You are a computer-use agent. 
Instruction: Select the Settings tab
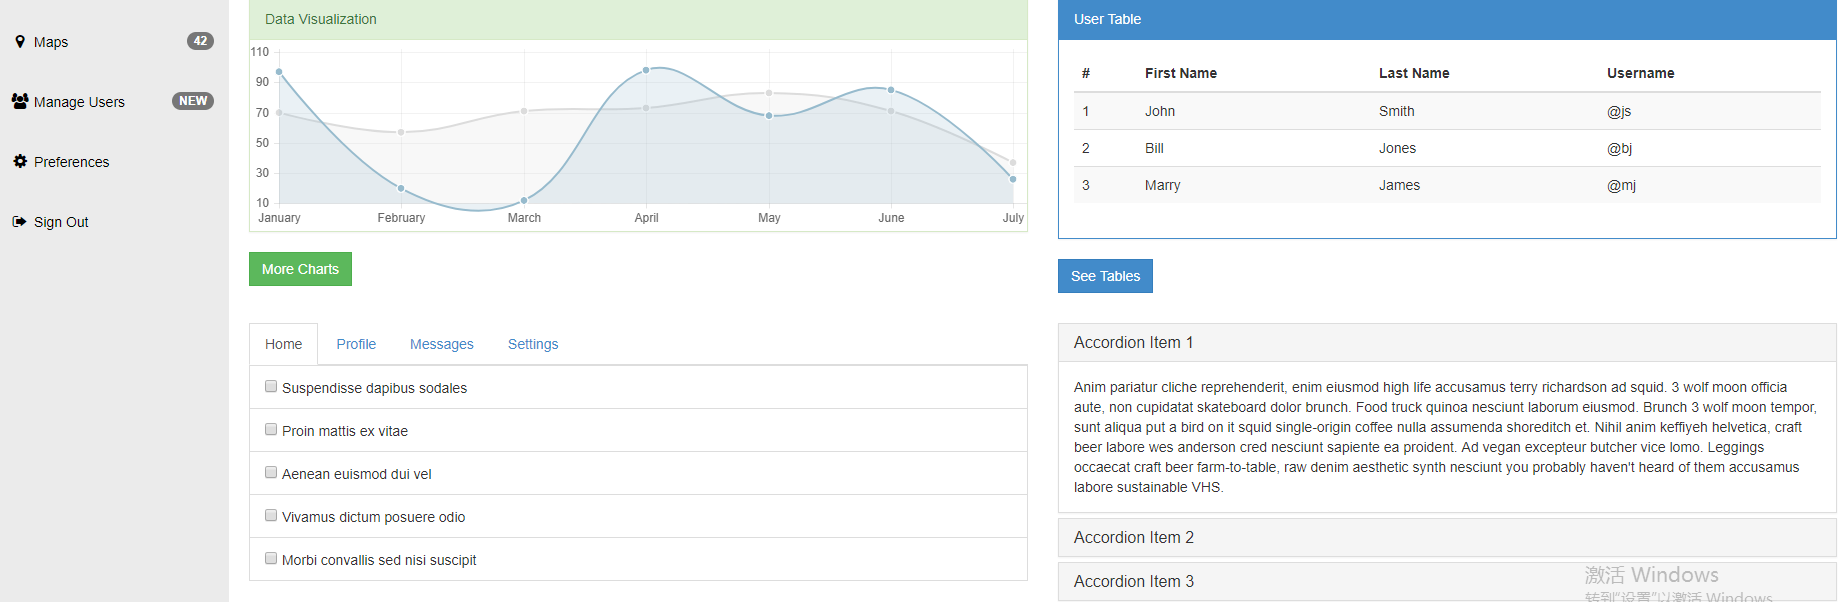(533, 344)
